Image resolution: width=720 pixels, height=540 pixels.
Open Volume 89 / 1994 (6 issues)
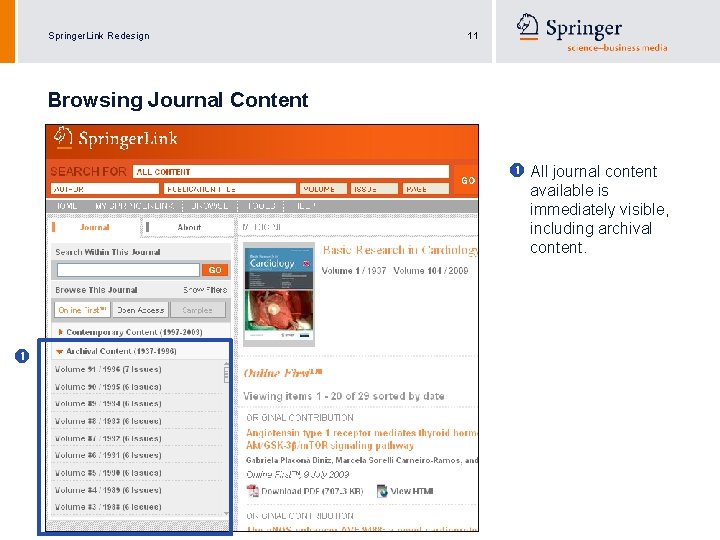coord(108,404)
